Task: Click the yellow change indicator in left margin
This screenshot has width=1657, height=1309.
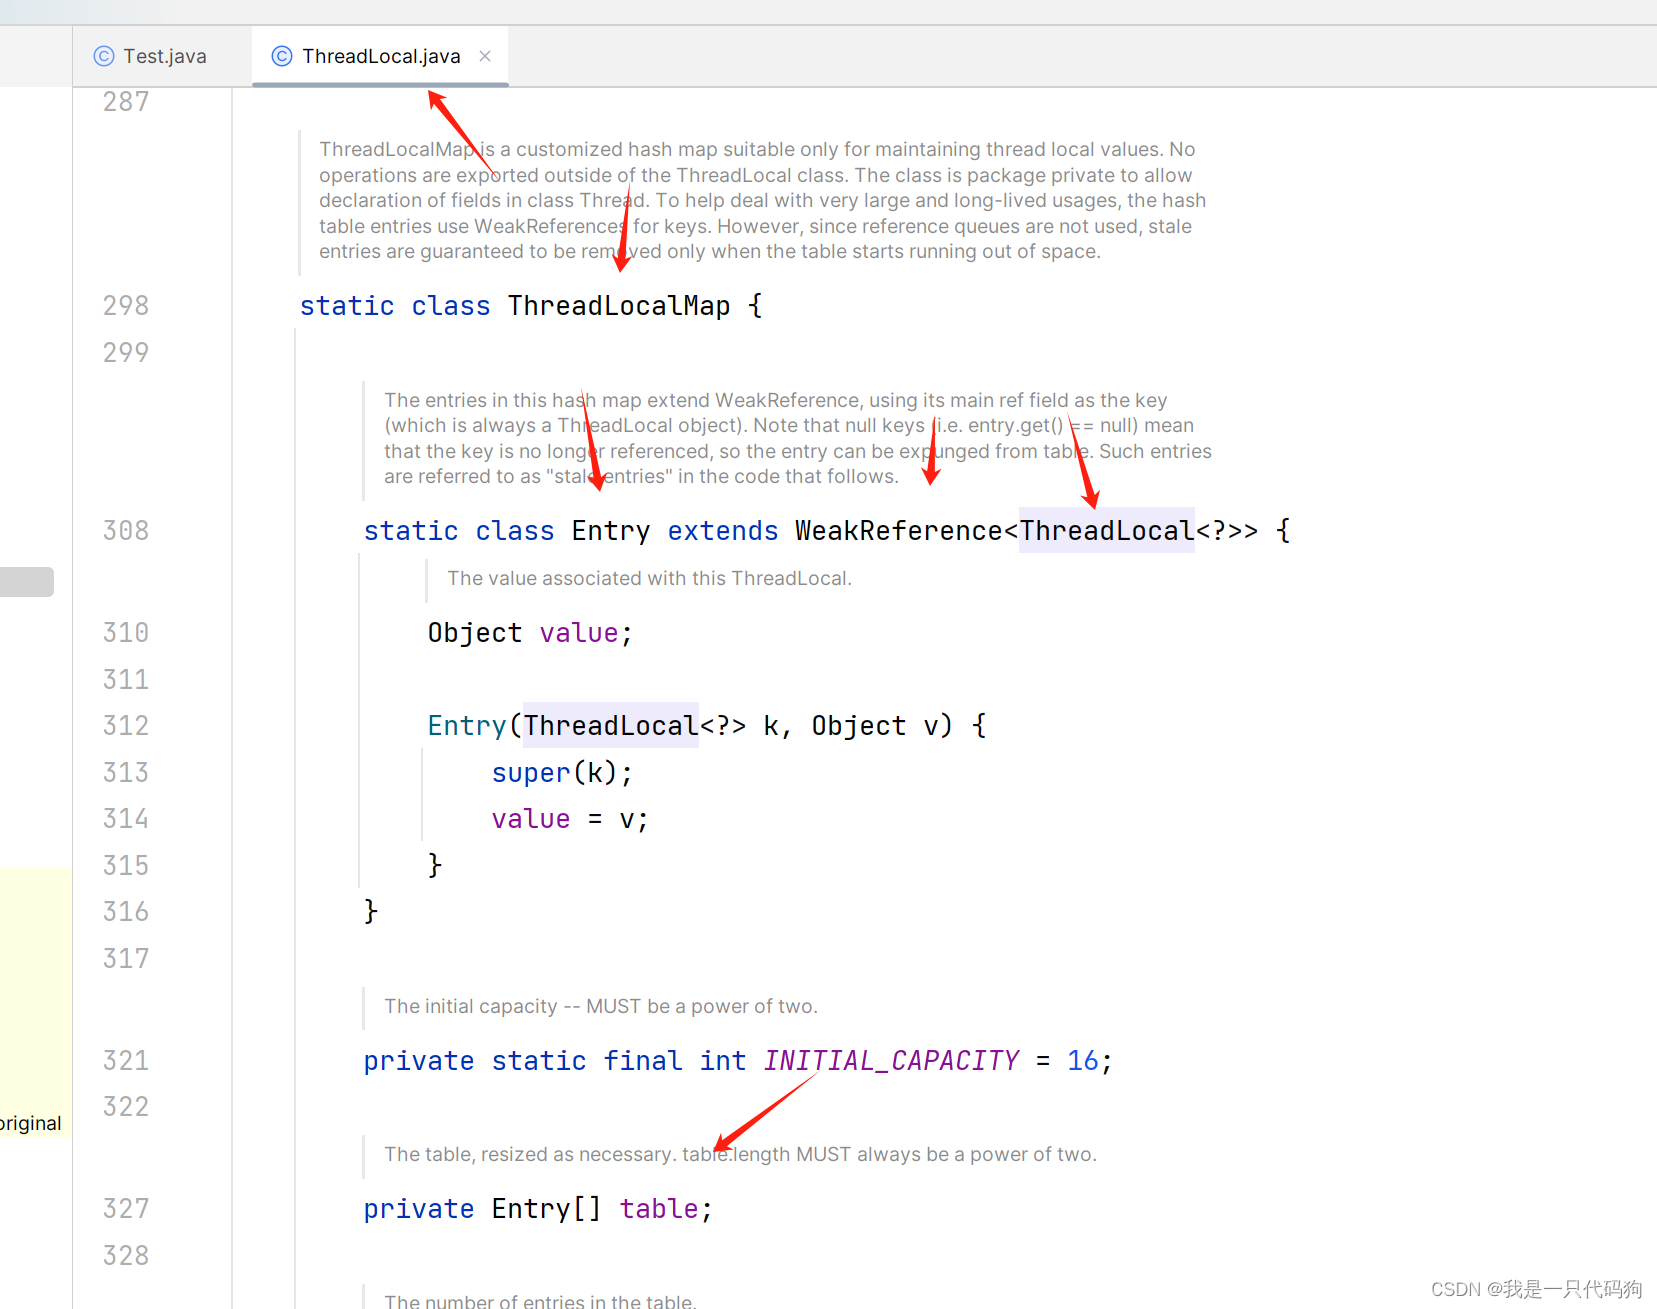Action: tap(35, 1000)
